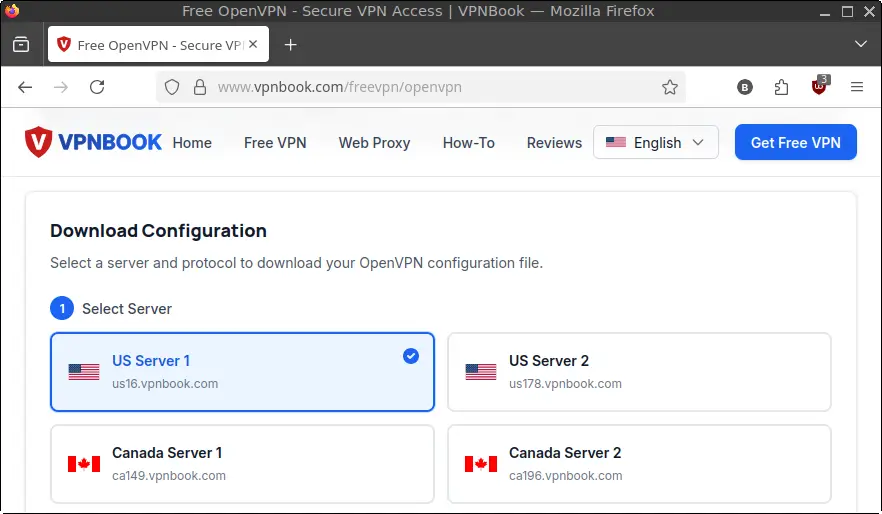Open the Web Proxy nav item

(x=374, y=143)
